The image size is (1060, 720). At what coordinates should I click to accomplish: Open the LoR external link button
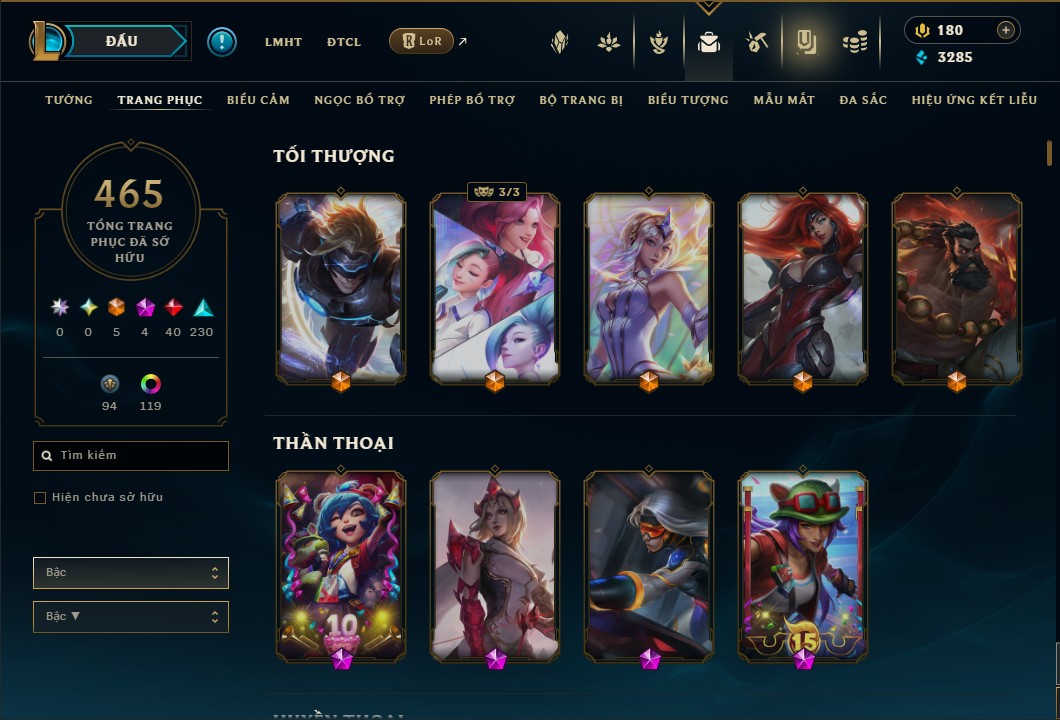pos(421,41)
